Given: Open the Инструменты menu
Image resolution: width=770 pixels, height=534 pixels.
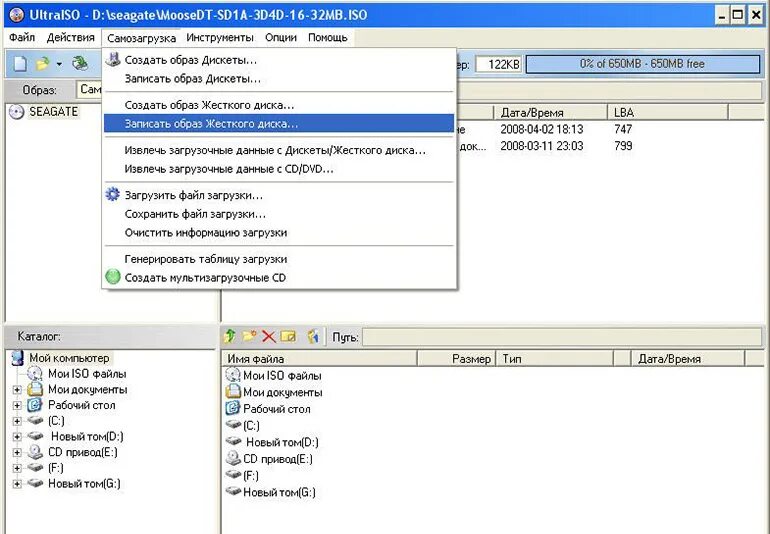Looking at the screenshot, I should pos(220,37).
